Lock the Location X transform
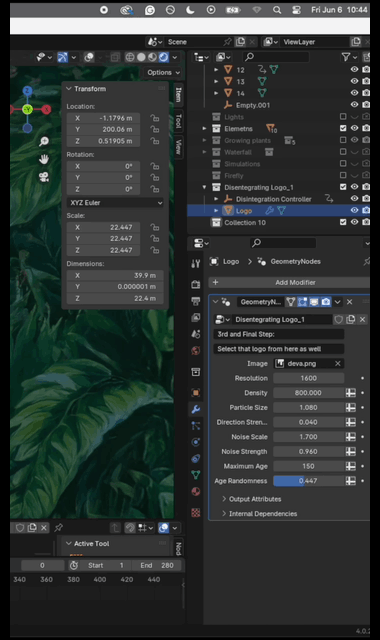 point(154,118)
